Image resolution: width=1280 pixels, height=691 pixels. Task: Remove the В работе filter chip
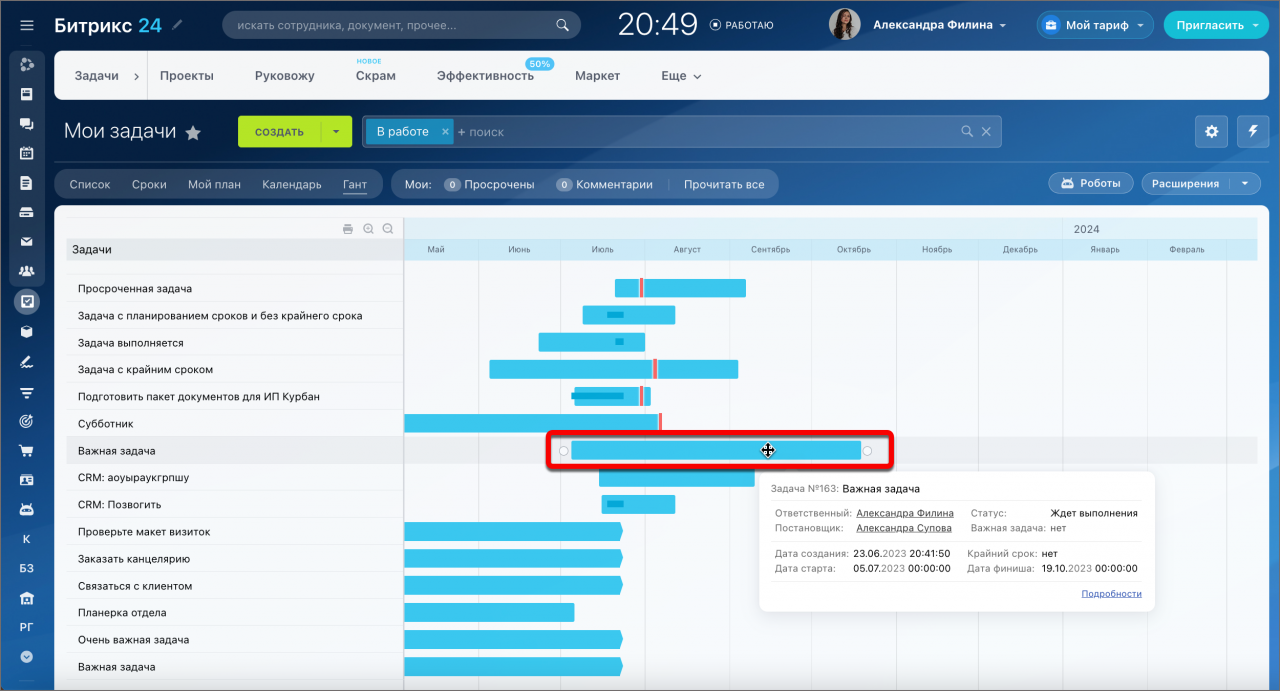click(x=446, y=132)
